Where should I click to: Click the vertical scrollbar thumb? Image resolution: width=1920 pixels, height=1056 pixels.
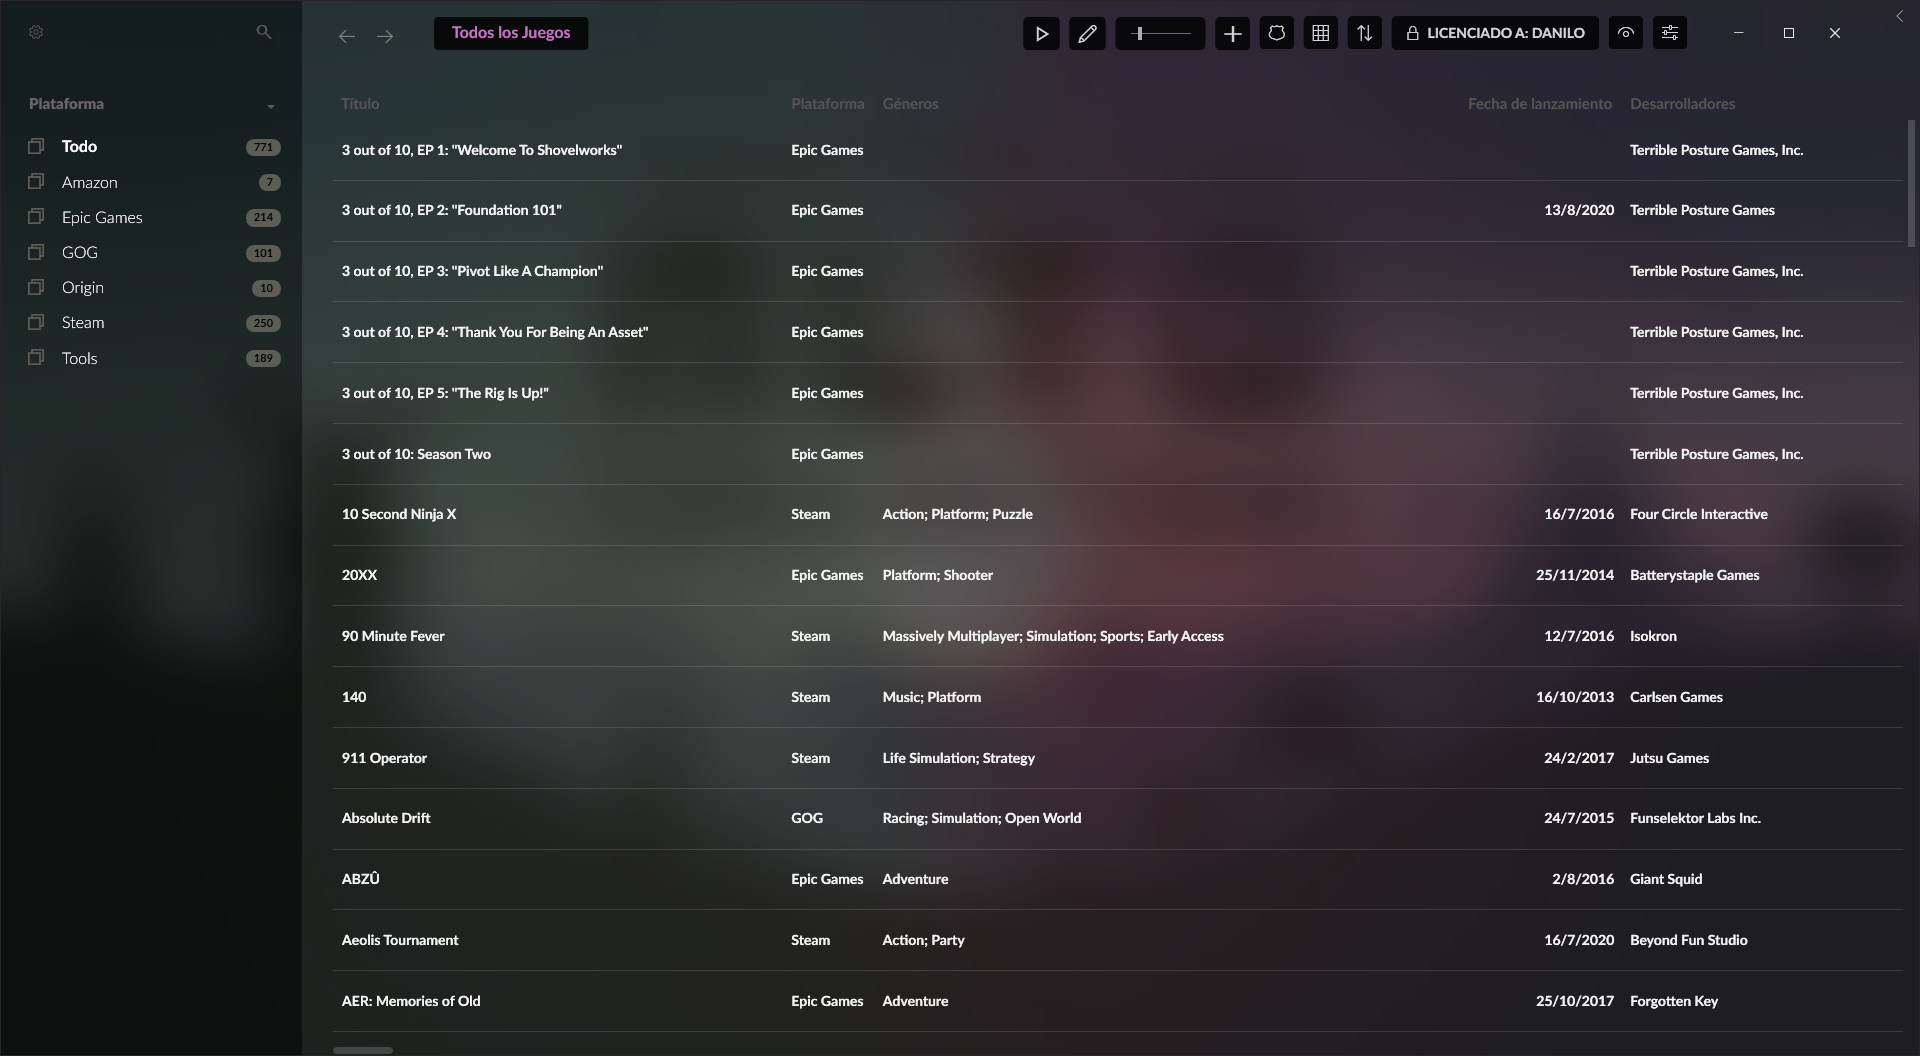click(1911, 183)
